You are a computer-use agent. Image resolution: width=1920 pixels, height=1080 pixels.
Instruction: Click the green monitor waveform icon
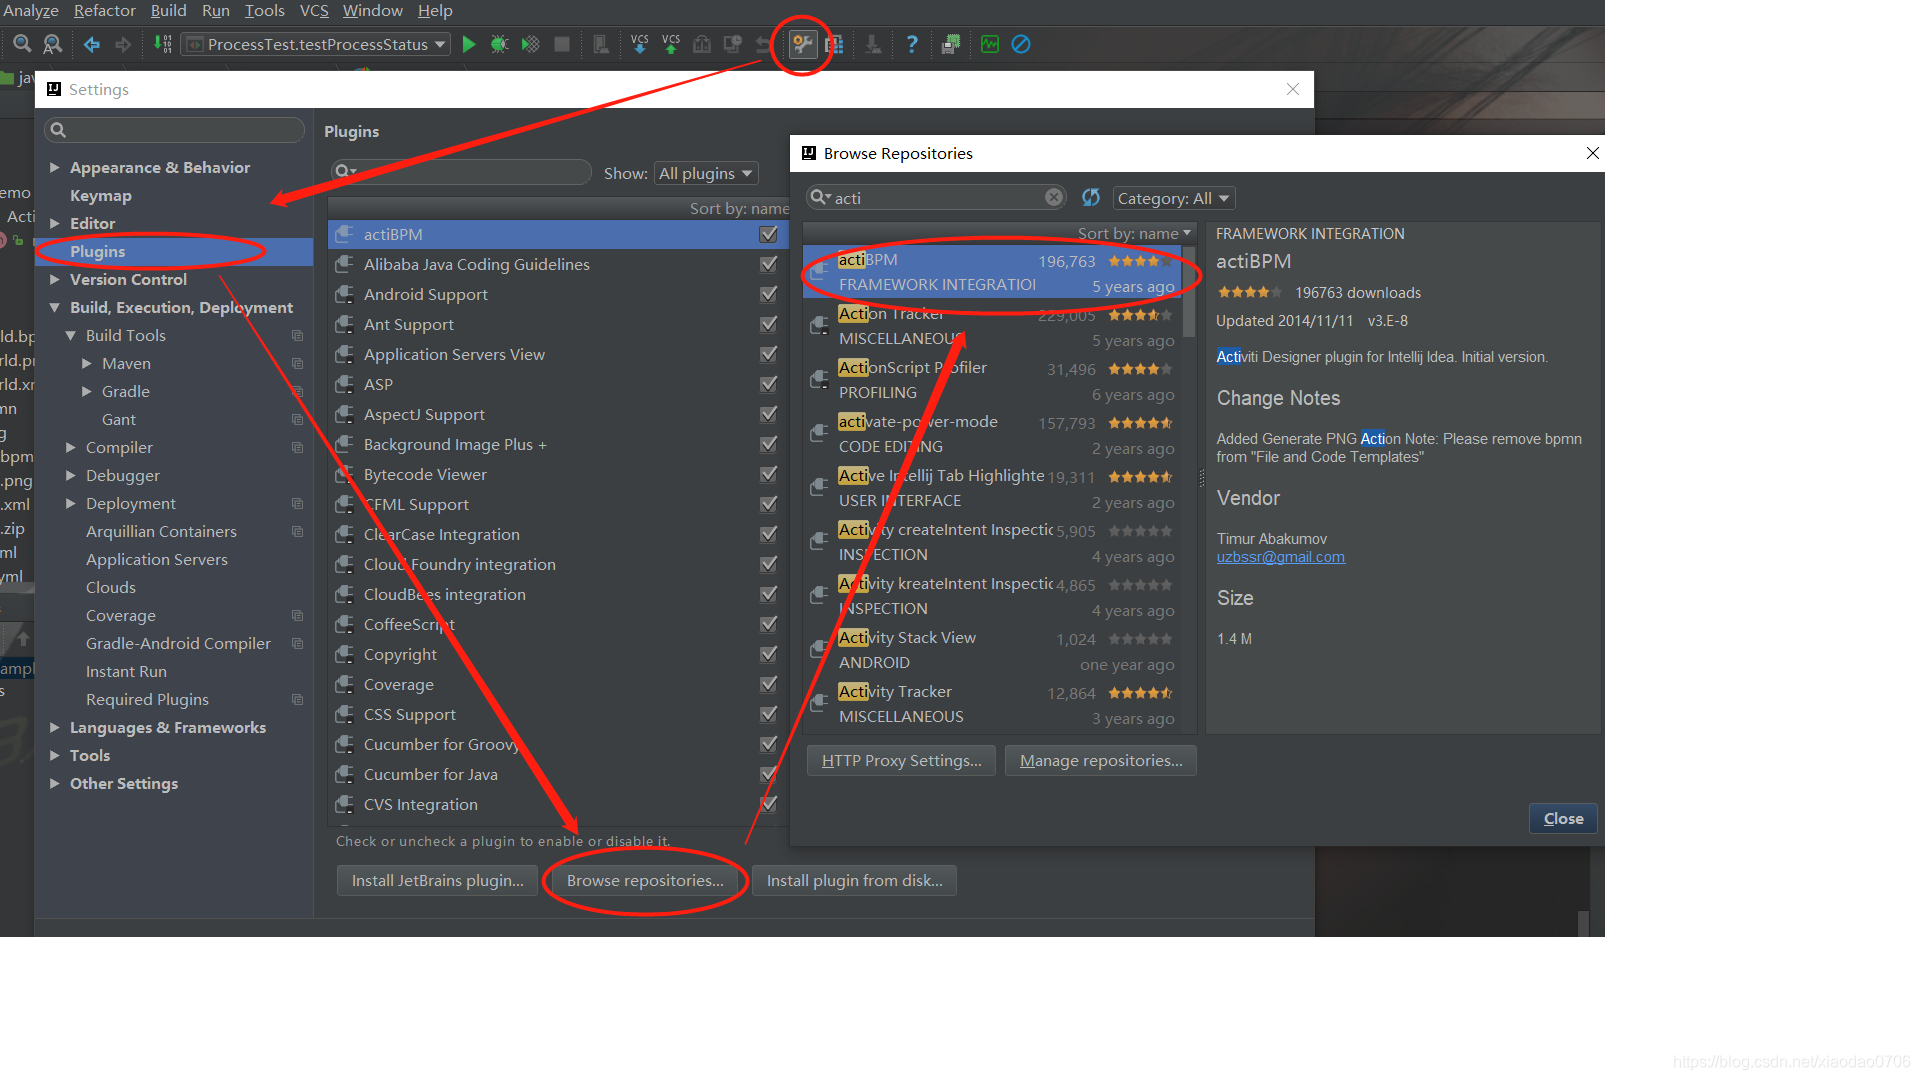(x=990, y=44)
